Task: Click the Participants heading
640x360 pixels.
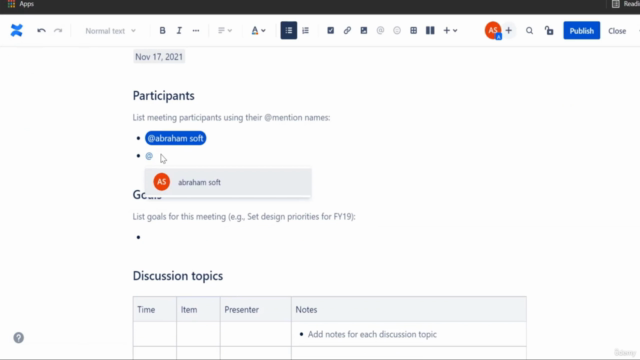Action: 164,96
